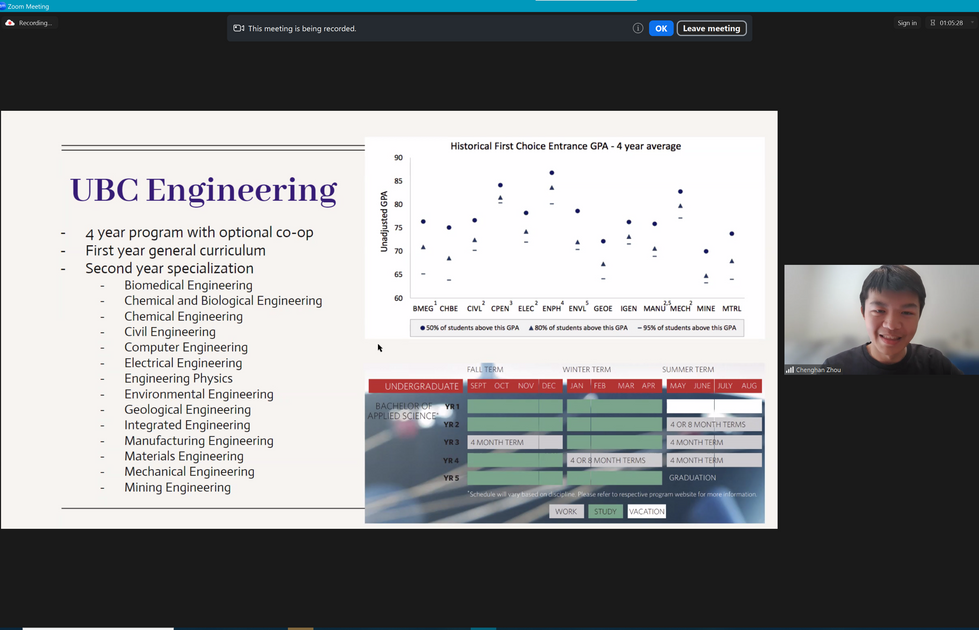
Task: Click the UBC Engineering slide heading
Action: point(203,190)
